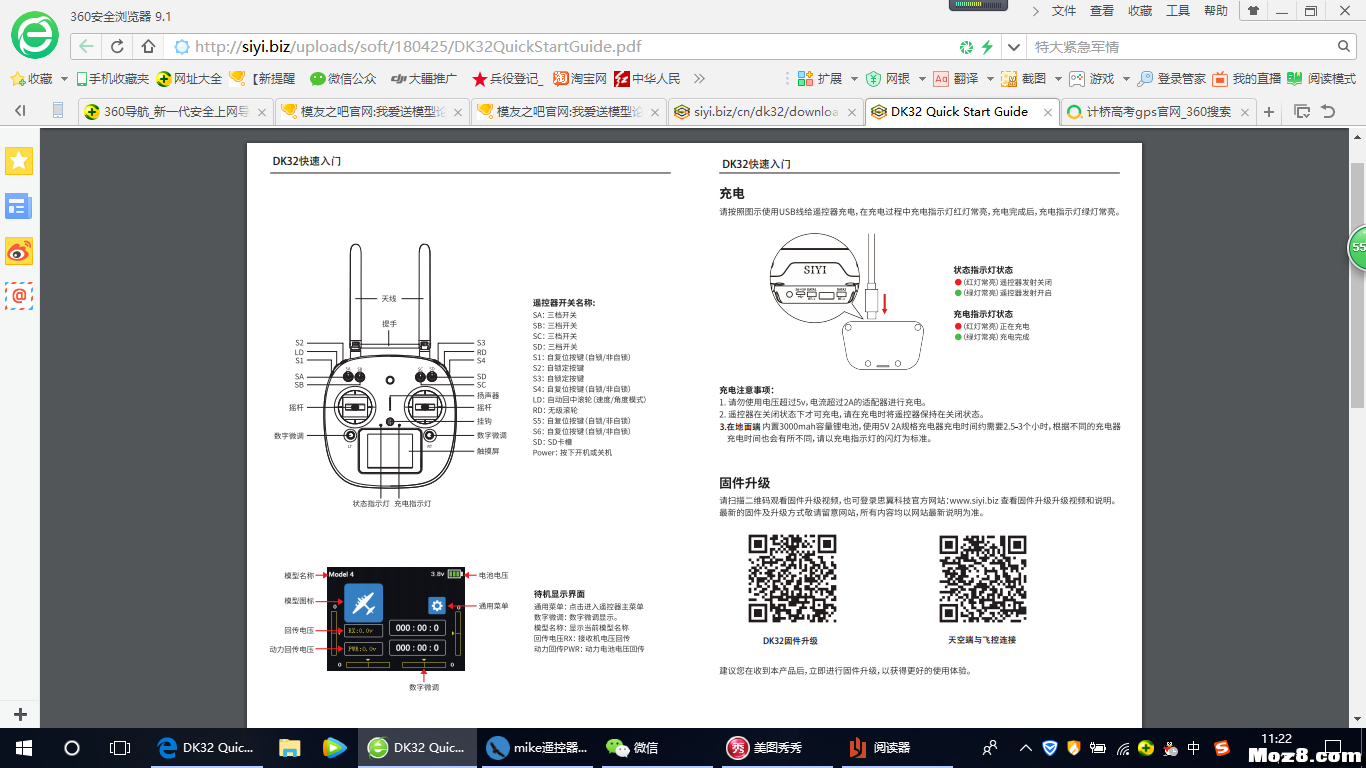
Task: Click the 天空端与飞控连接 QR code
Action: click(982, 579)
